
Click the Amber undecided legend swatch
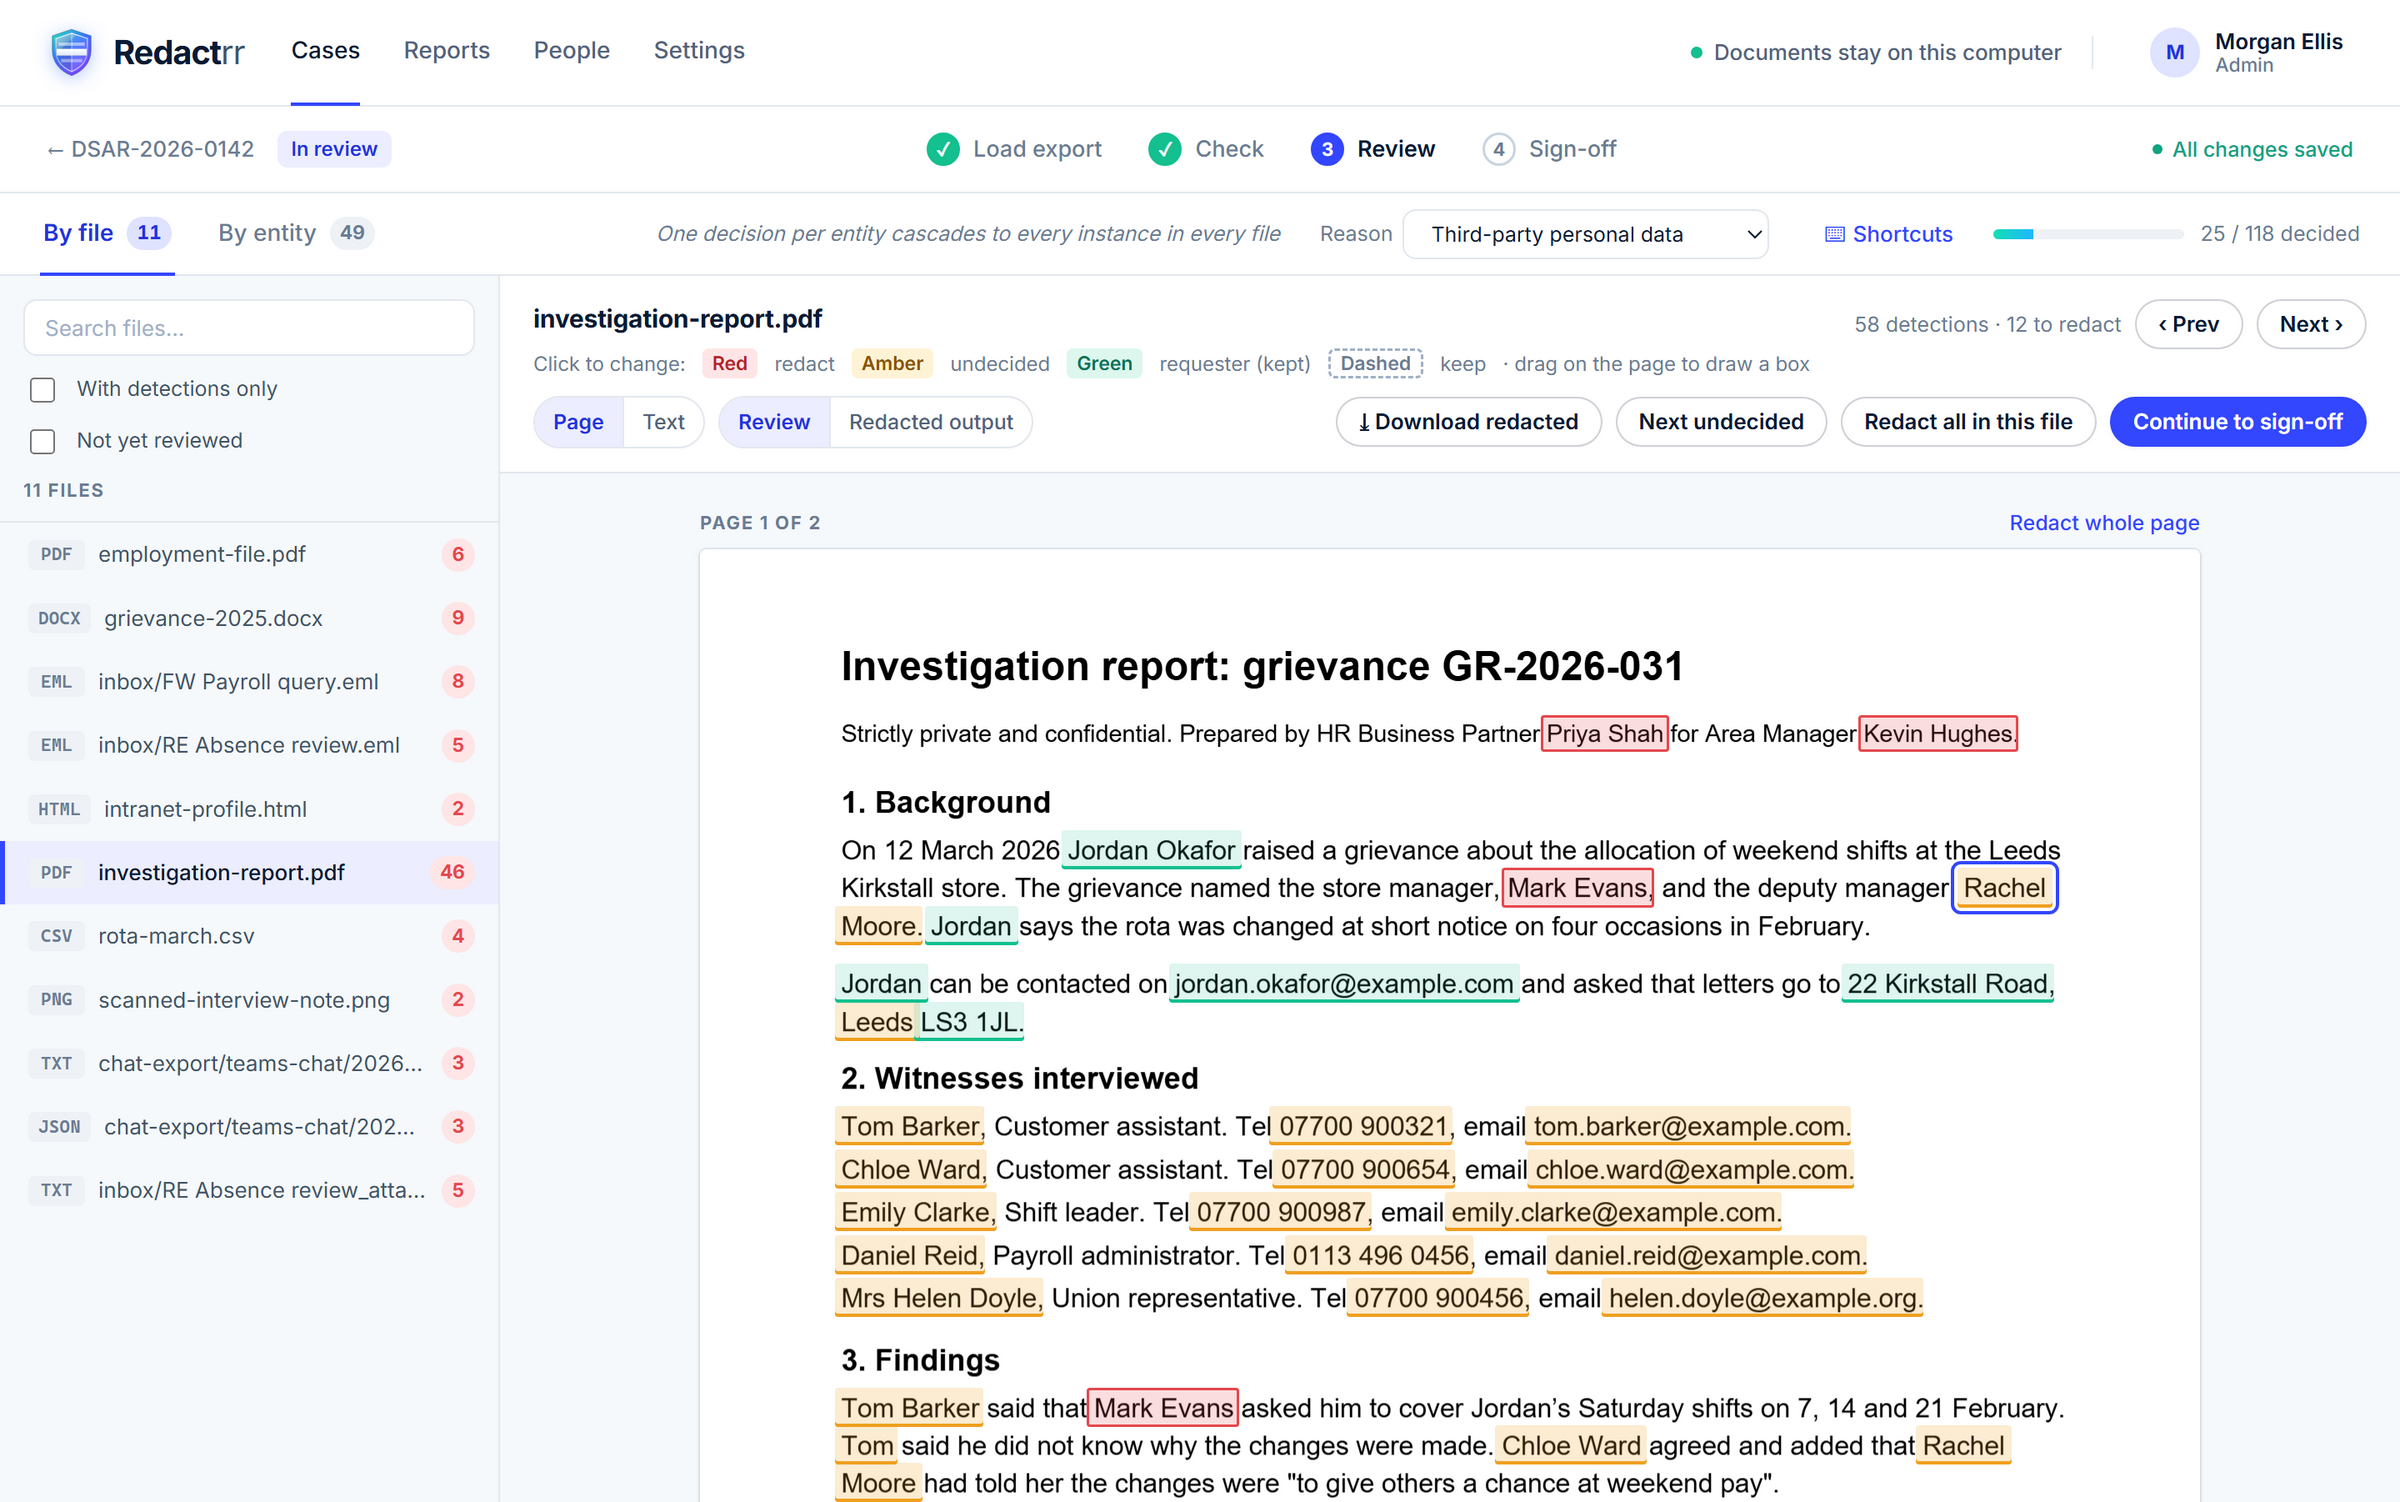coord(891,363)
